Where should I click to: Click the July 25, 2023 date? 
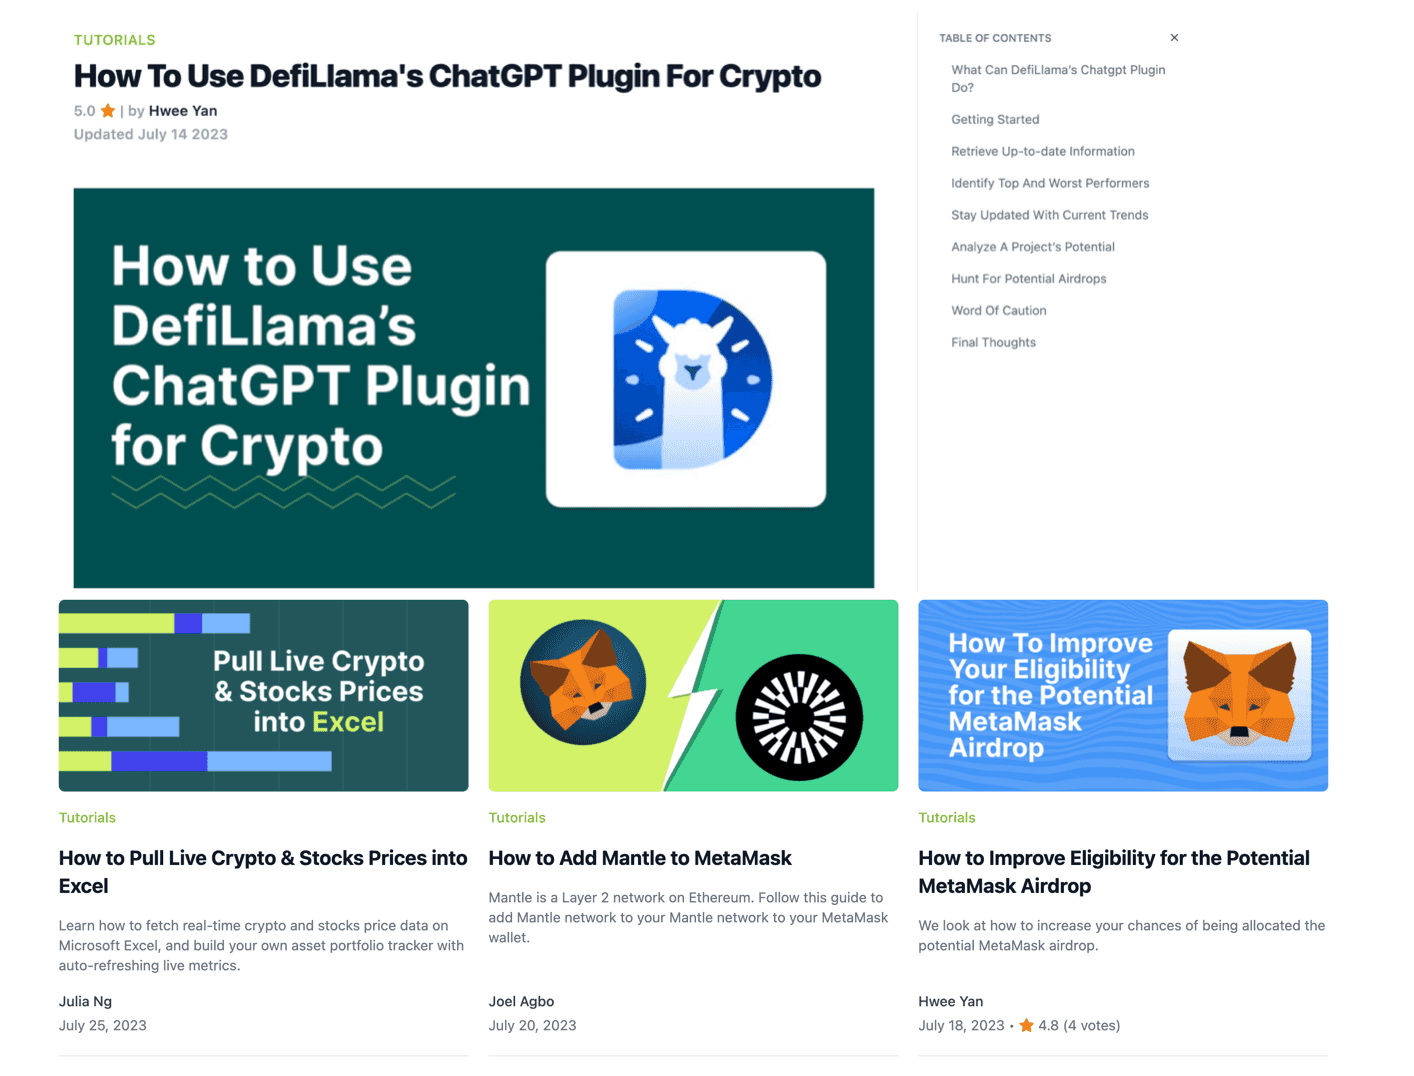point(103,1025)
